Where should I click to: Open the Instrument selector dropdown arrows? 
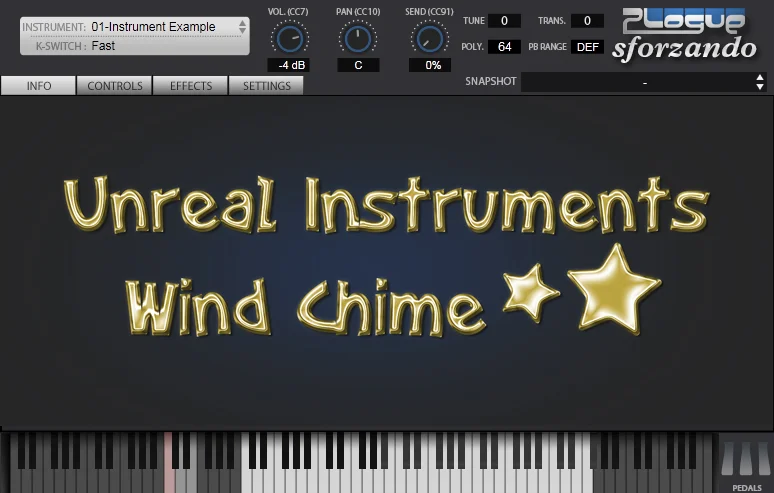[242, 27]
